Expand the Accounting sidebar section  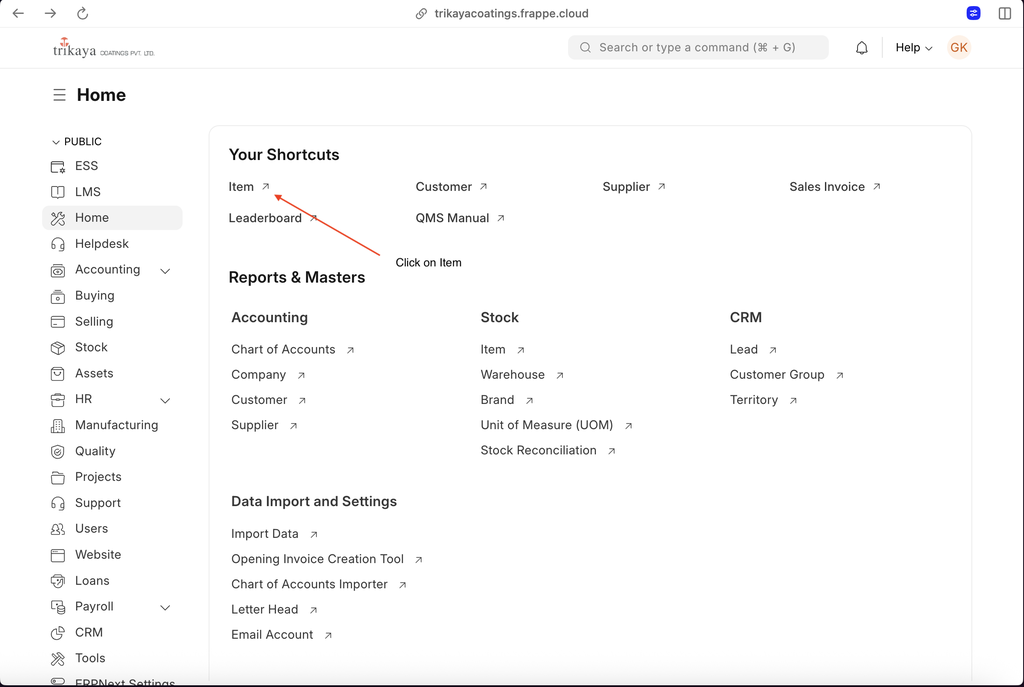[x=165, y=270]
